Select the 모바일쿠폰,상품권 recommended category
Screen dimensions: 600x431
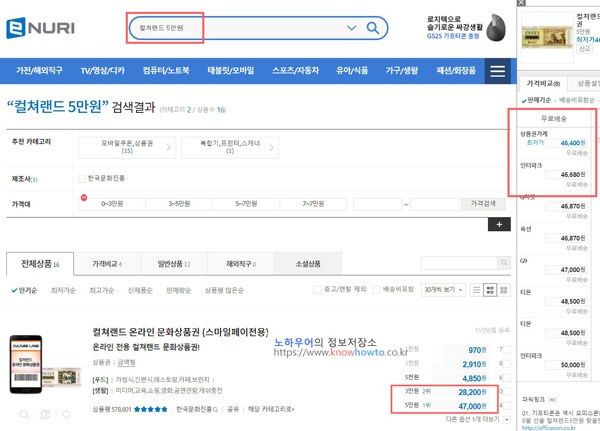click(x=127, y=147)
